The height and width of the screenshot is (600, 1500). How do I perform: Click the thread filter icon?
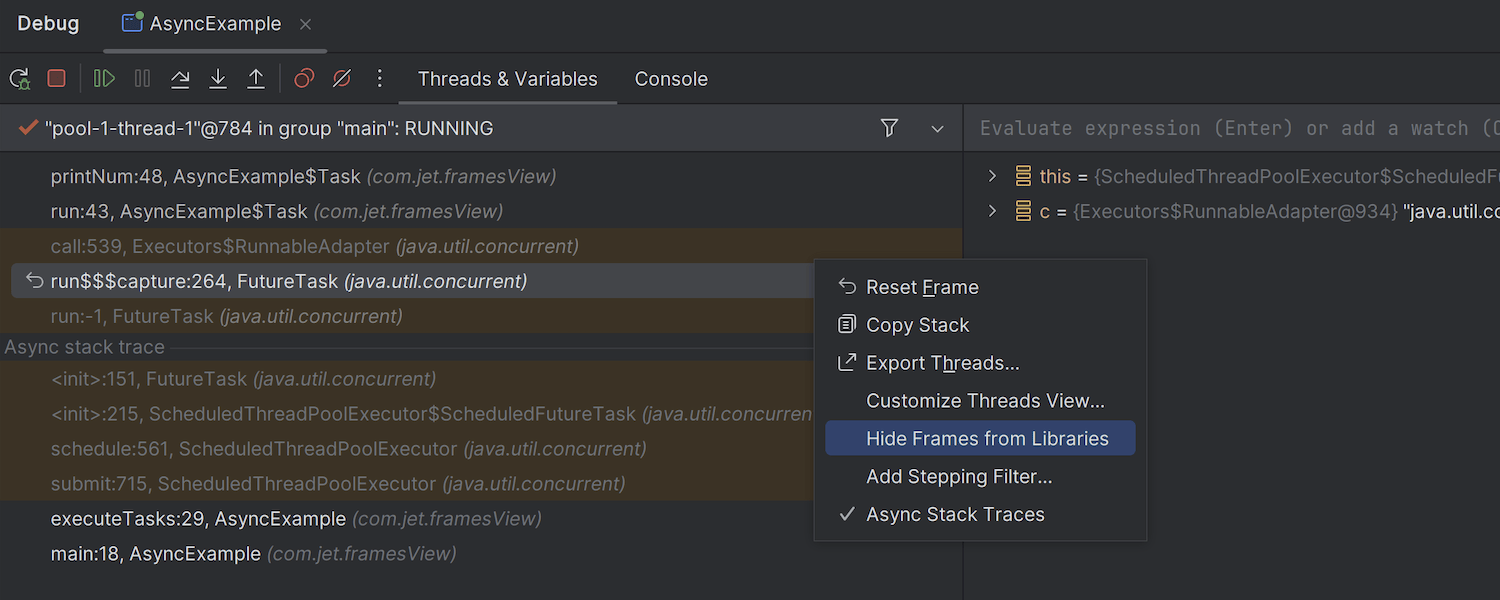pyautogui.click(x=889, y=128)
